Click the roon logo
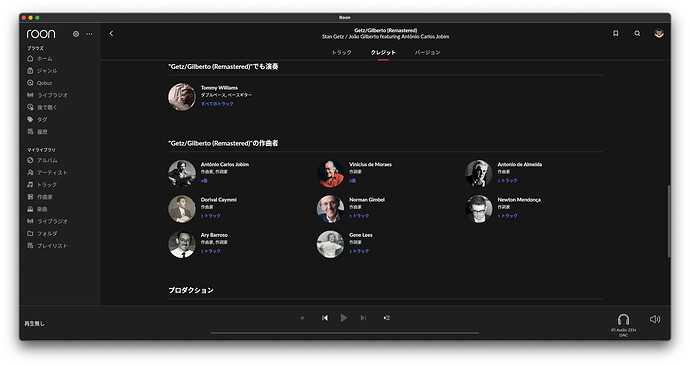Image resolution: width=690 pixels, height=366 pixels. tap(41, 34)
